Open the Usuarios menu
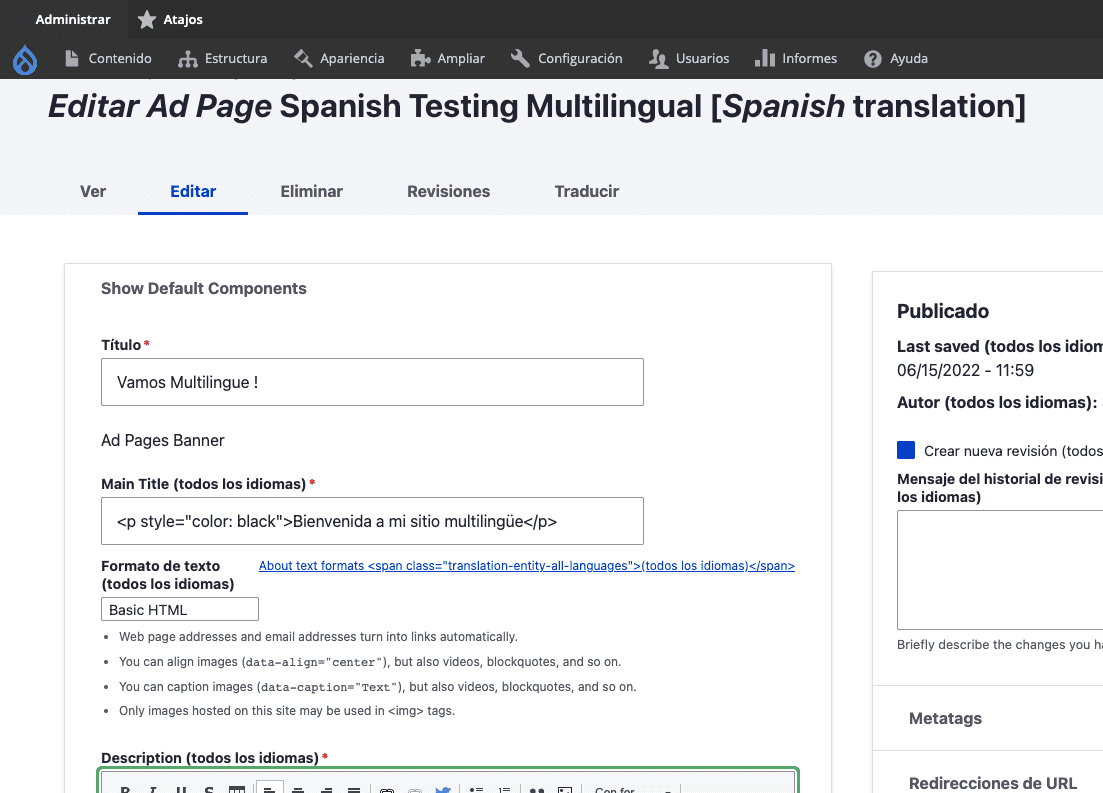Image resolution: width=1103 pixels, height=793 pixels. click(689, 59)
